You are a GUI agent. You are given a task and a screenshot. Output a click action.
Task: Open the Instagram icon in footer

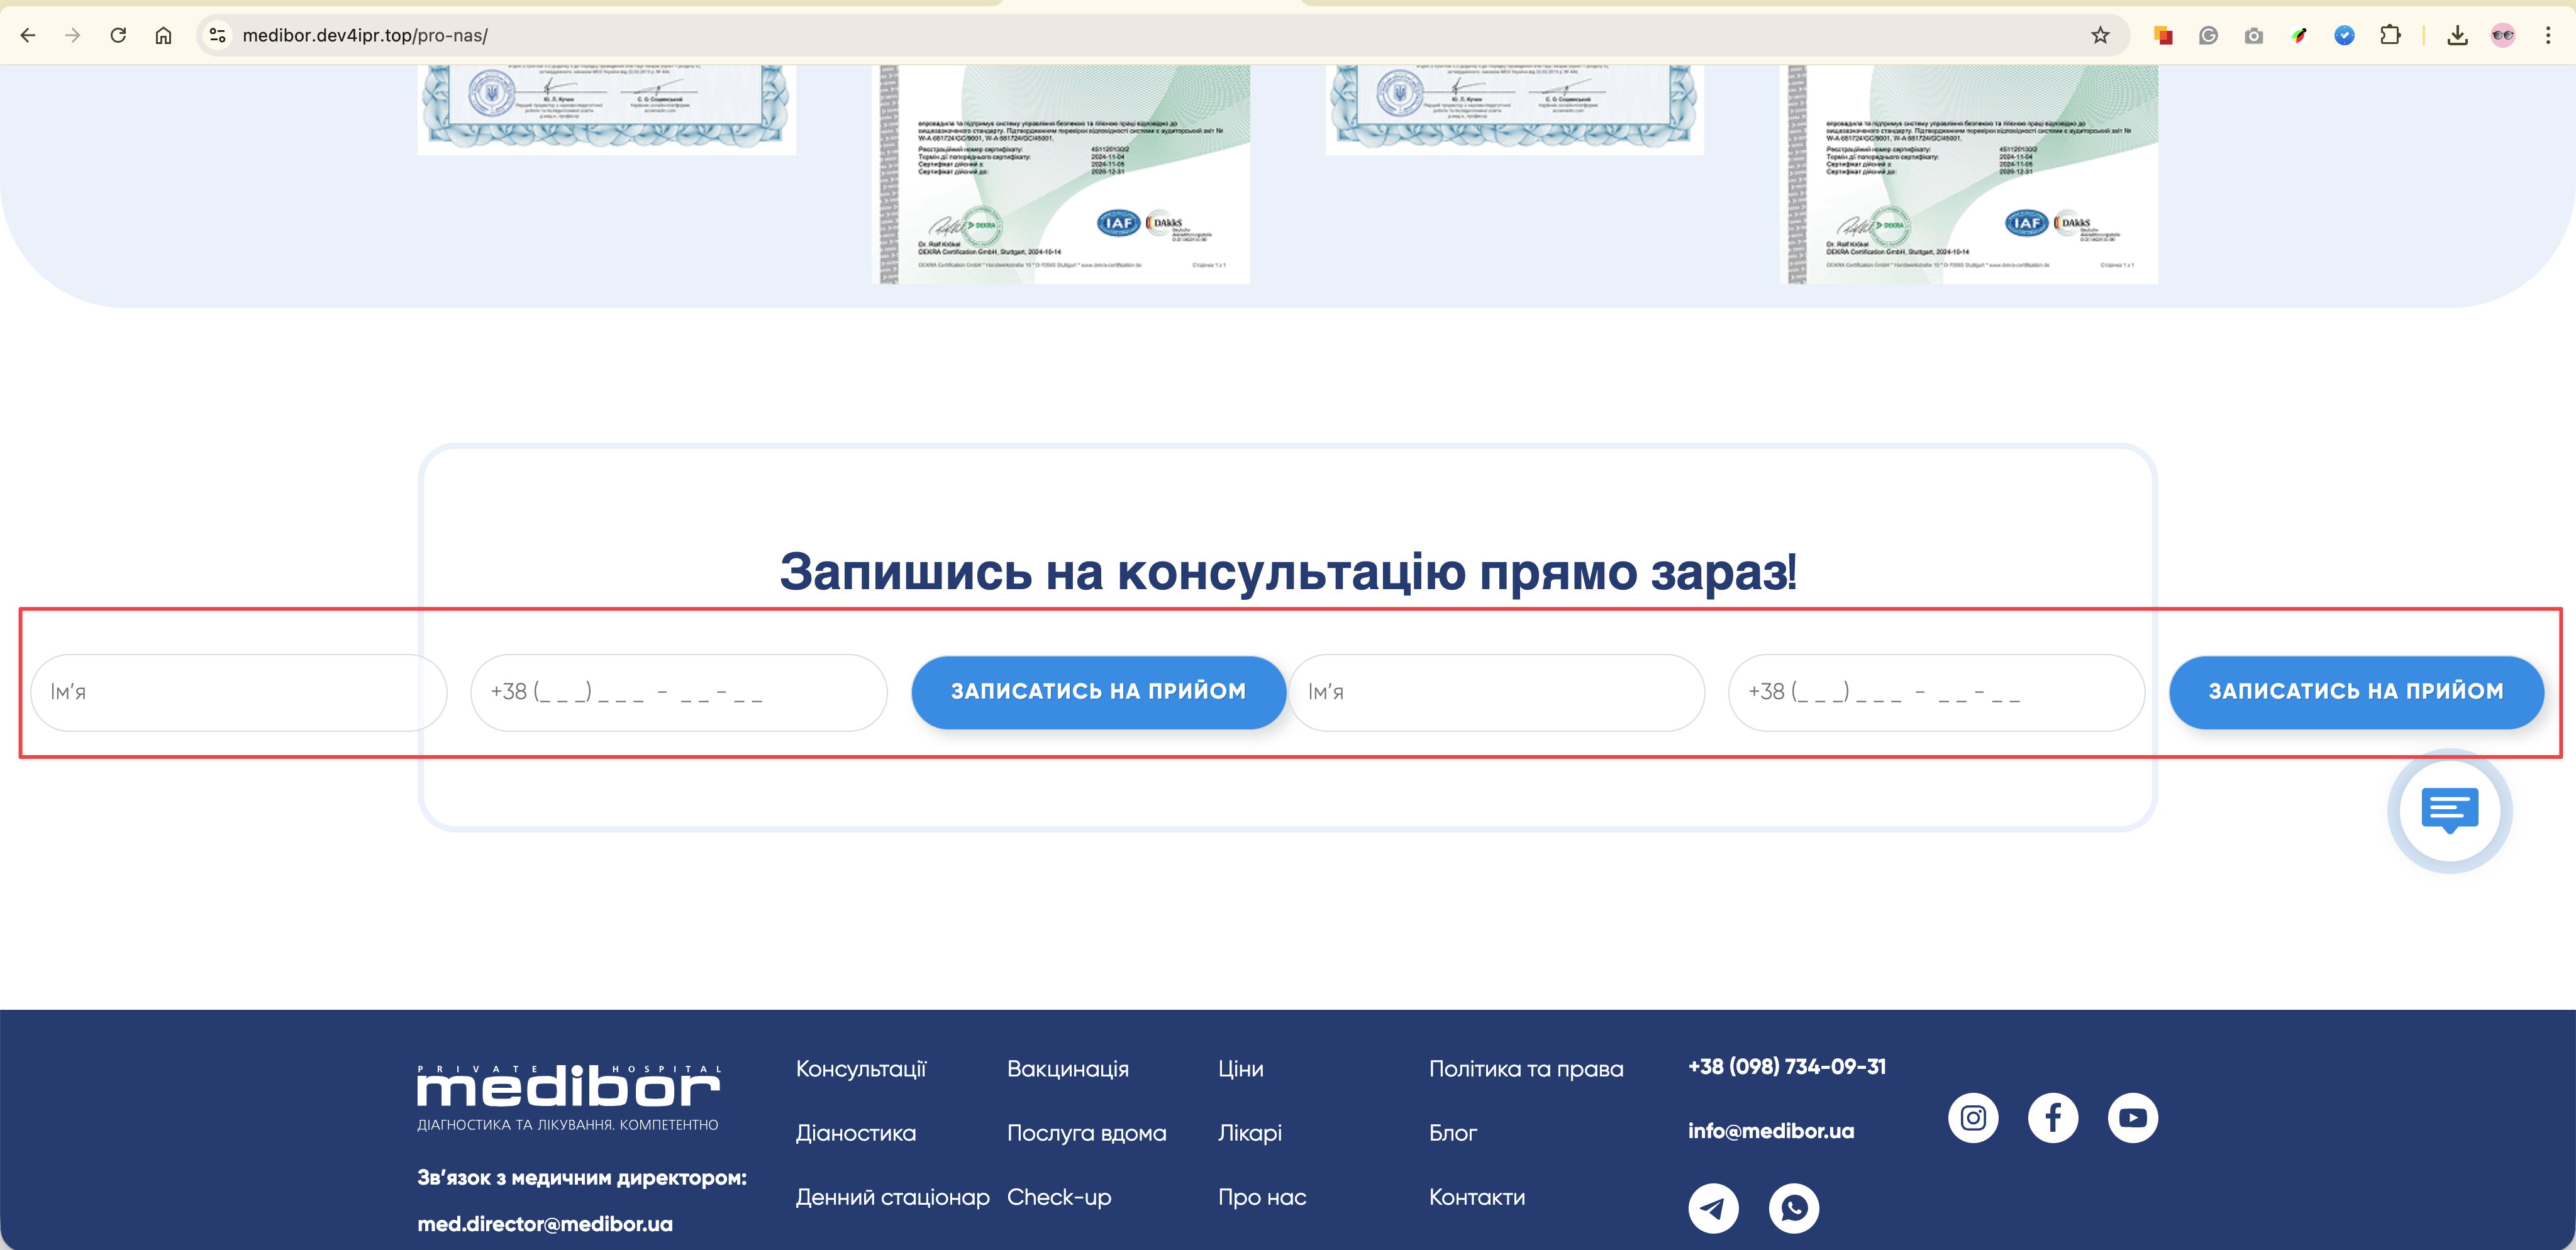click(x=1973, y=1117)
